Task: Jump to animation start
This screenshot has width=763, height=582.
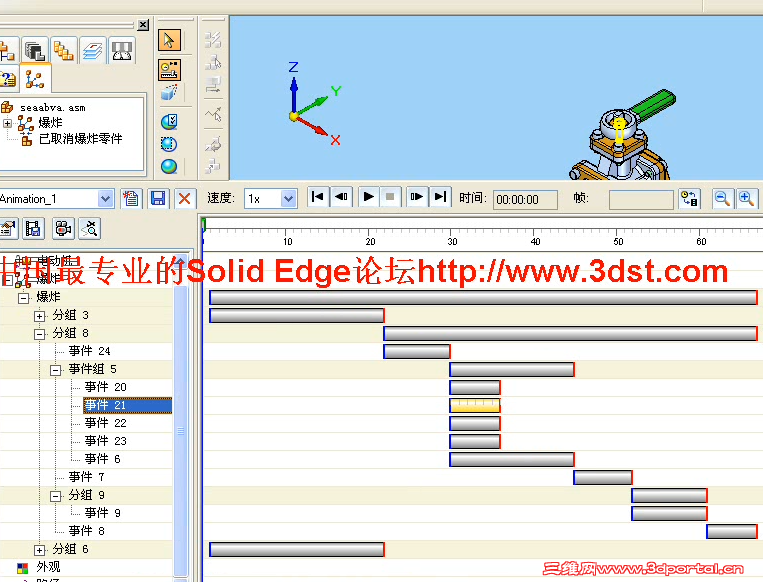Action: (x=317, y=197)
